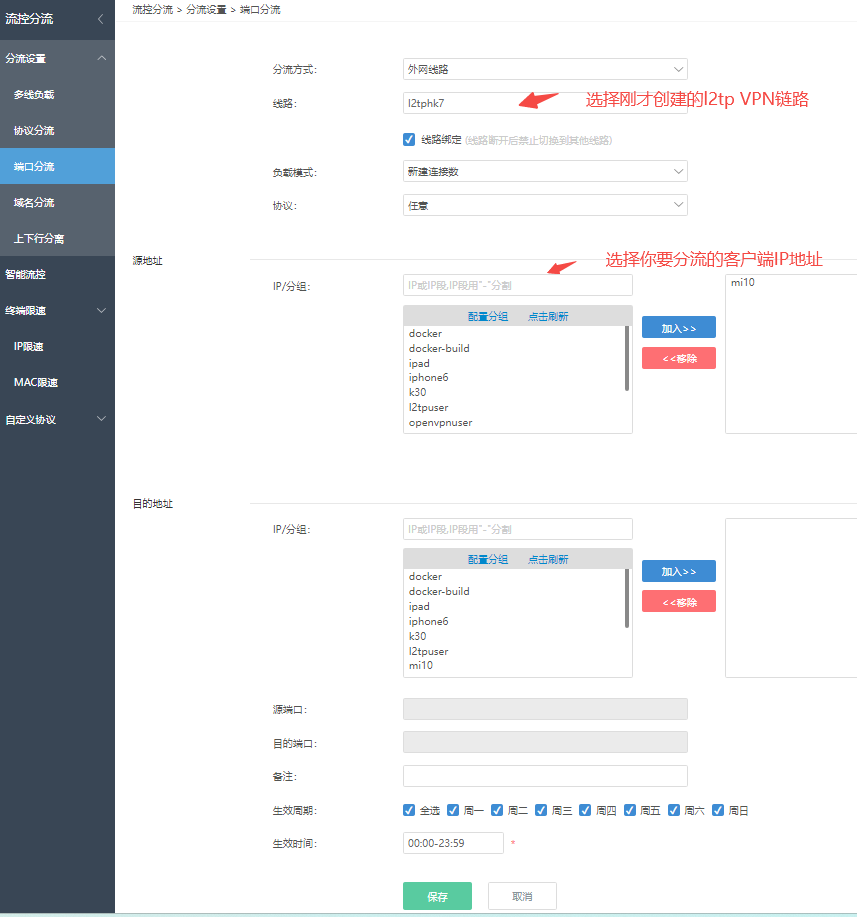857x917 pixels.
Task: Click 点击刷新 link in destination address list
Action: (x=548, y=560)
